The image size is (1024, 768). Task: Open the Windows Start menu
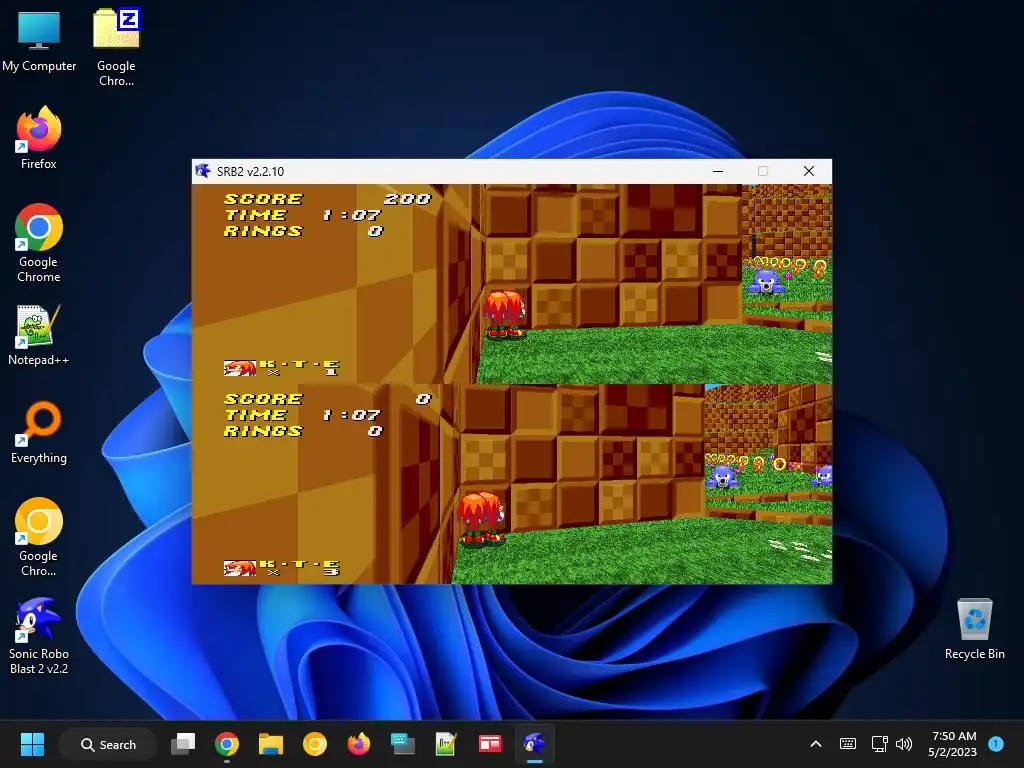point(32,744)
